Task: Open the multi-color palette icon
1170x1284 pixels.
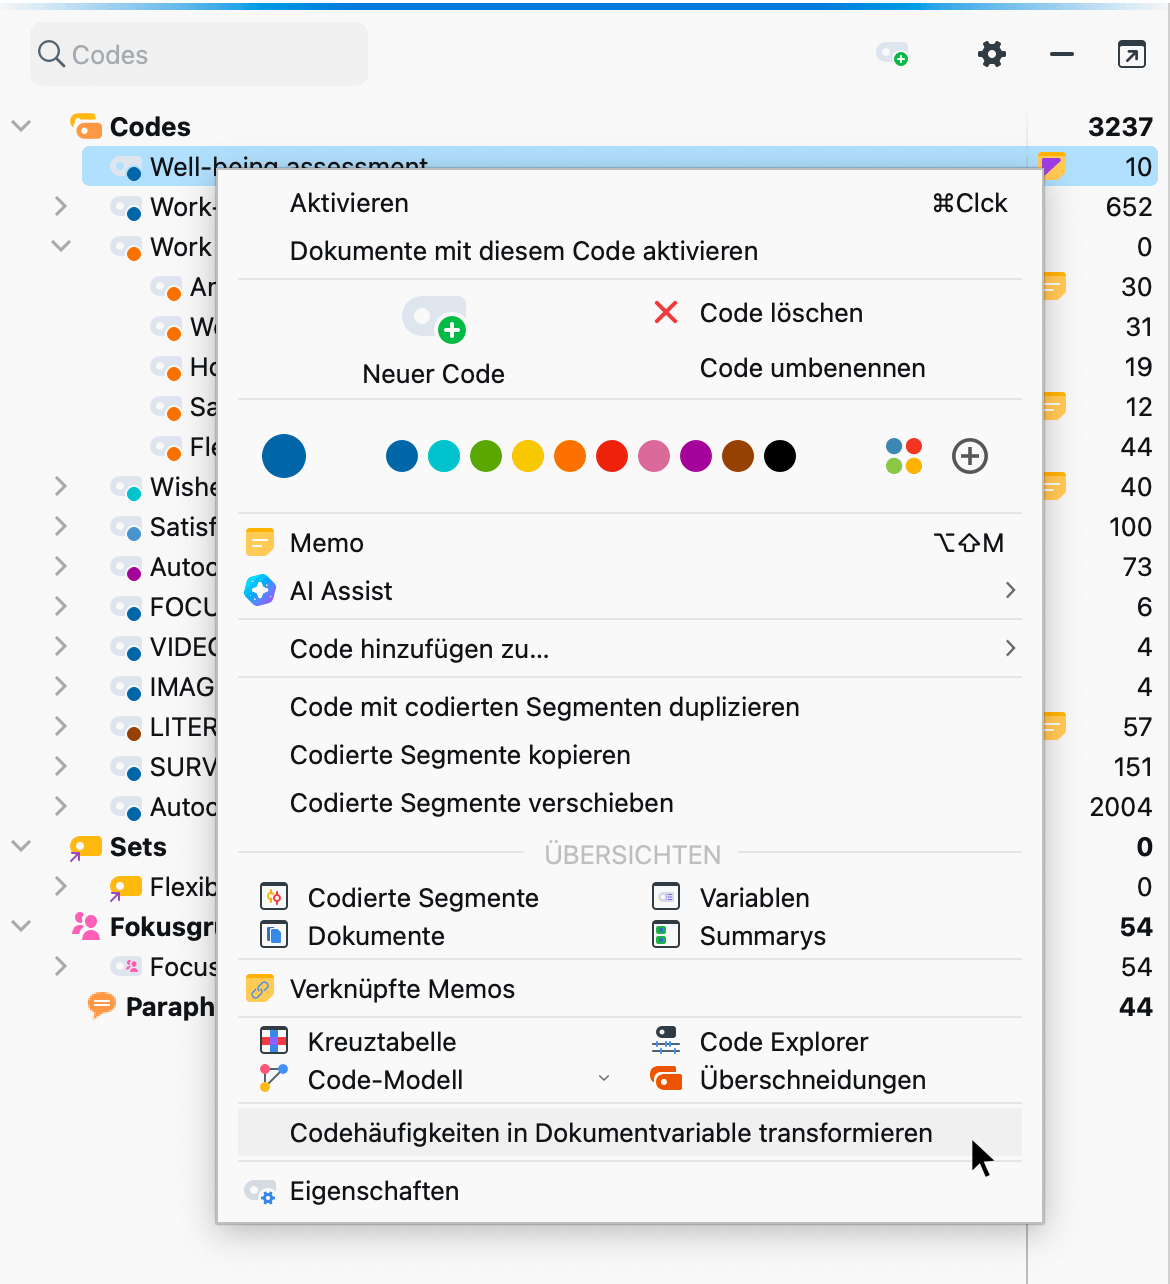Action: click(904, 456)
